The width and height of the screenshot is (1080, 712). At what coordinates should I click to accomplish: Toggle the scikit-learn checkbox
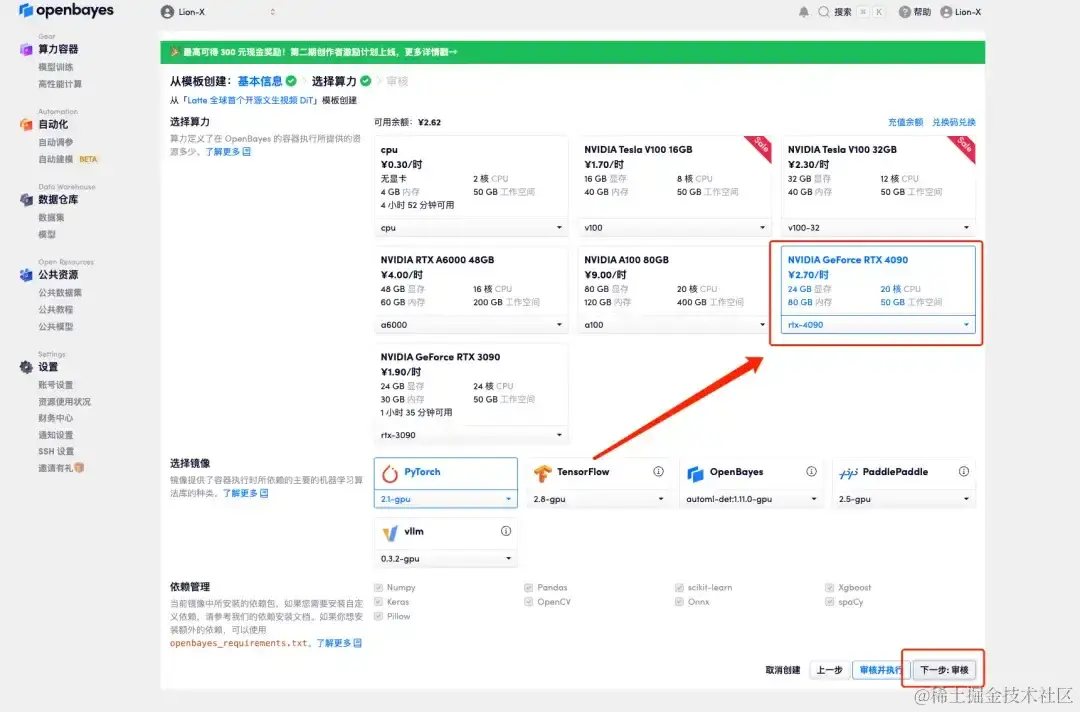(x=679, y=587)
